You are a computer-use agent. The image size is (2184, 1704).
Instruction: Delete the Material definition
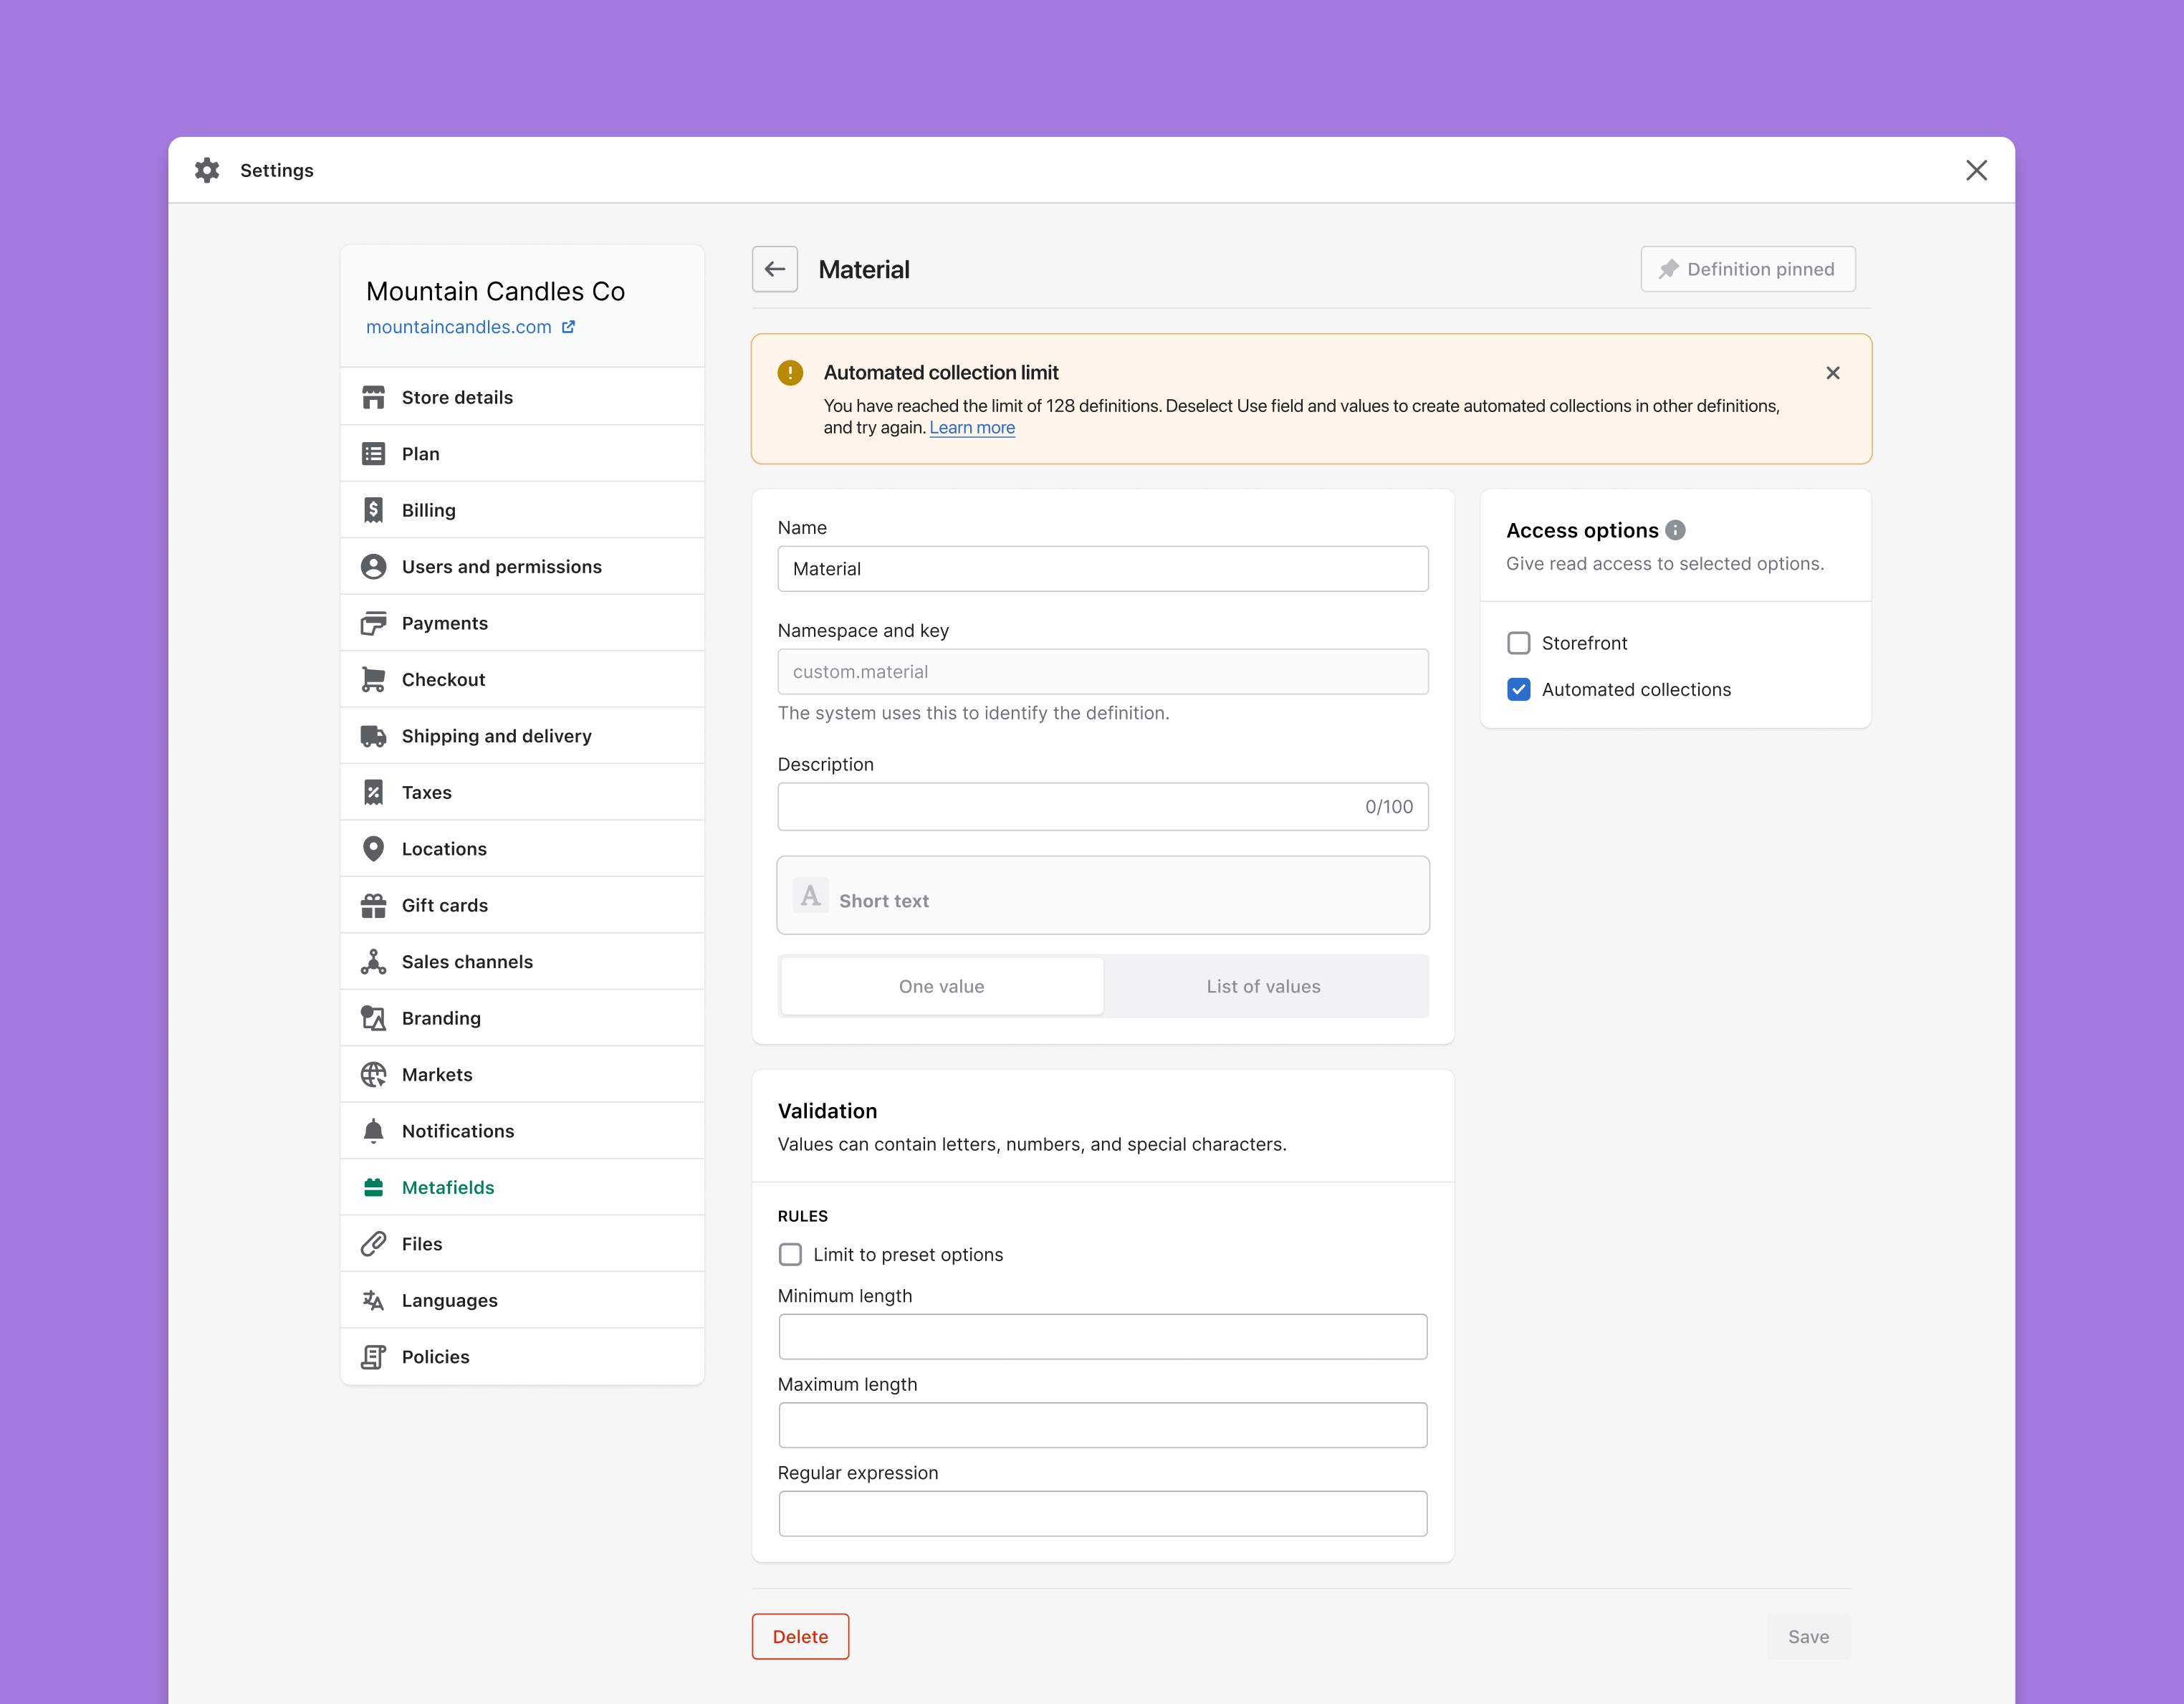[x=800, y=1636]
